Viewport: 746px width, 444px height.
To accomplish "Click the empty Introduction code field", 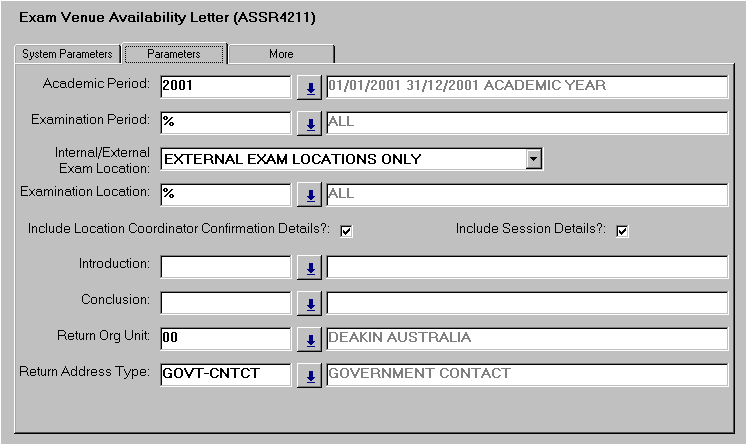I will (x=224, y=267).
